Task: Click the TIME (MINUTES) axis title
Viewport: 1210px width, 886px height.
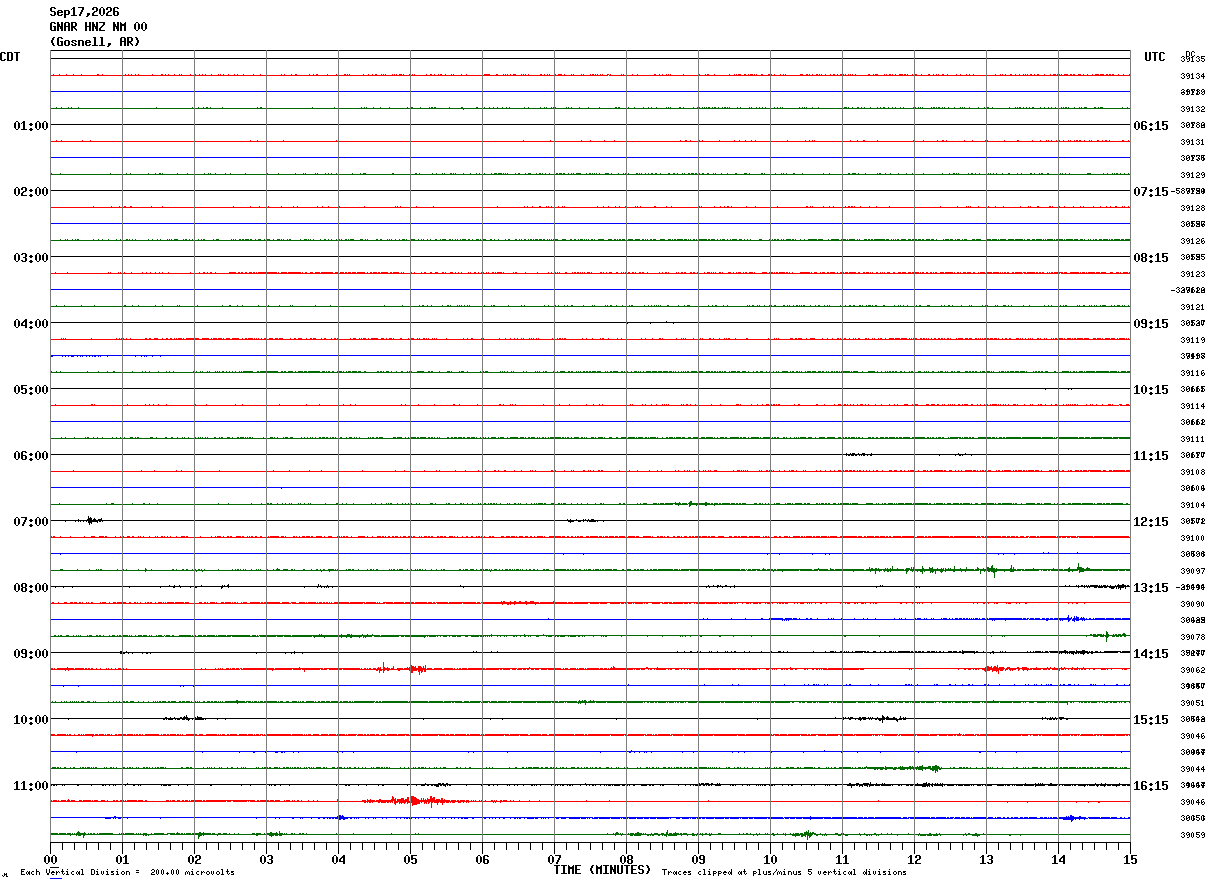Action: click(x=602, y=870)
